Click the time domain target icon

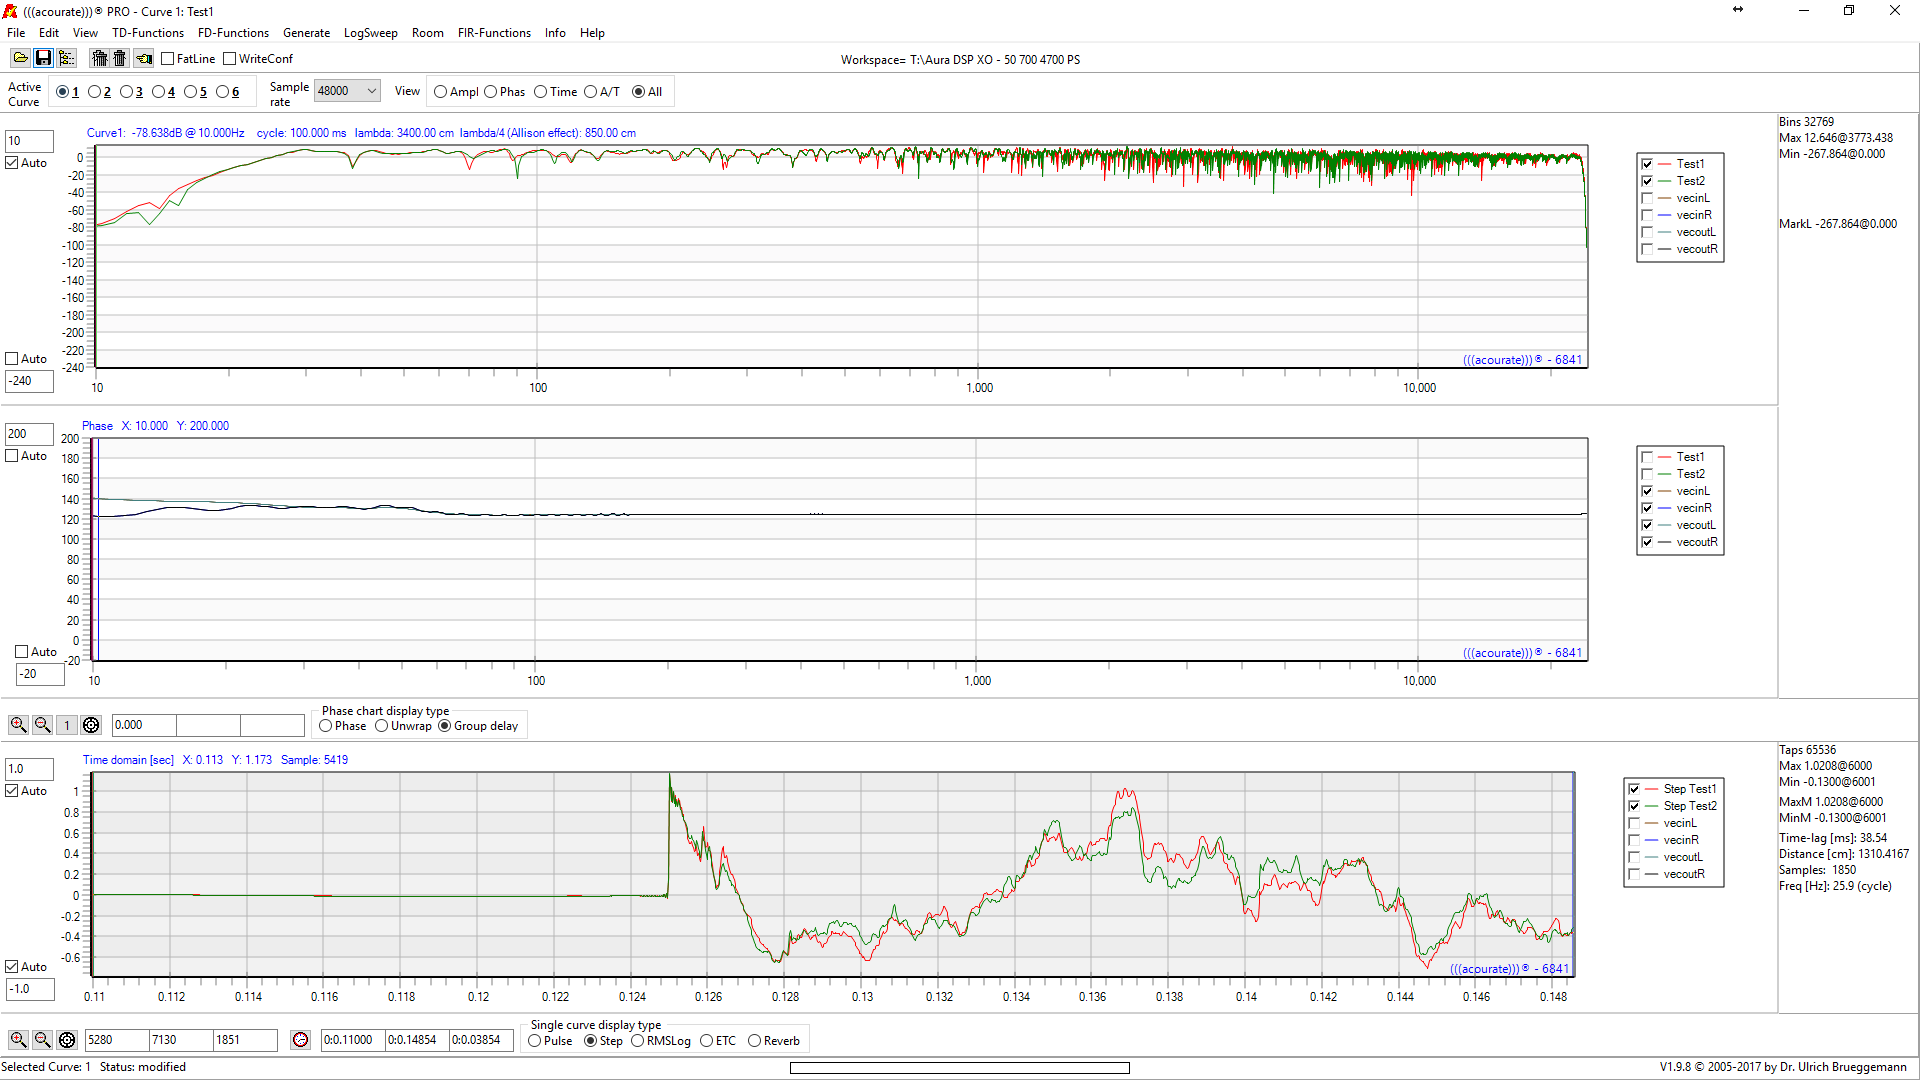(x=67, y=1040)
